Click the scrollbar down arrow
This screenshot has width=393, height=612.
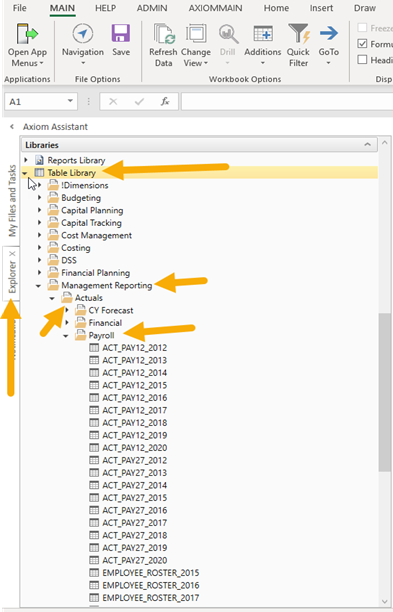(x=385, y=601)
